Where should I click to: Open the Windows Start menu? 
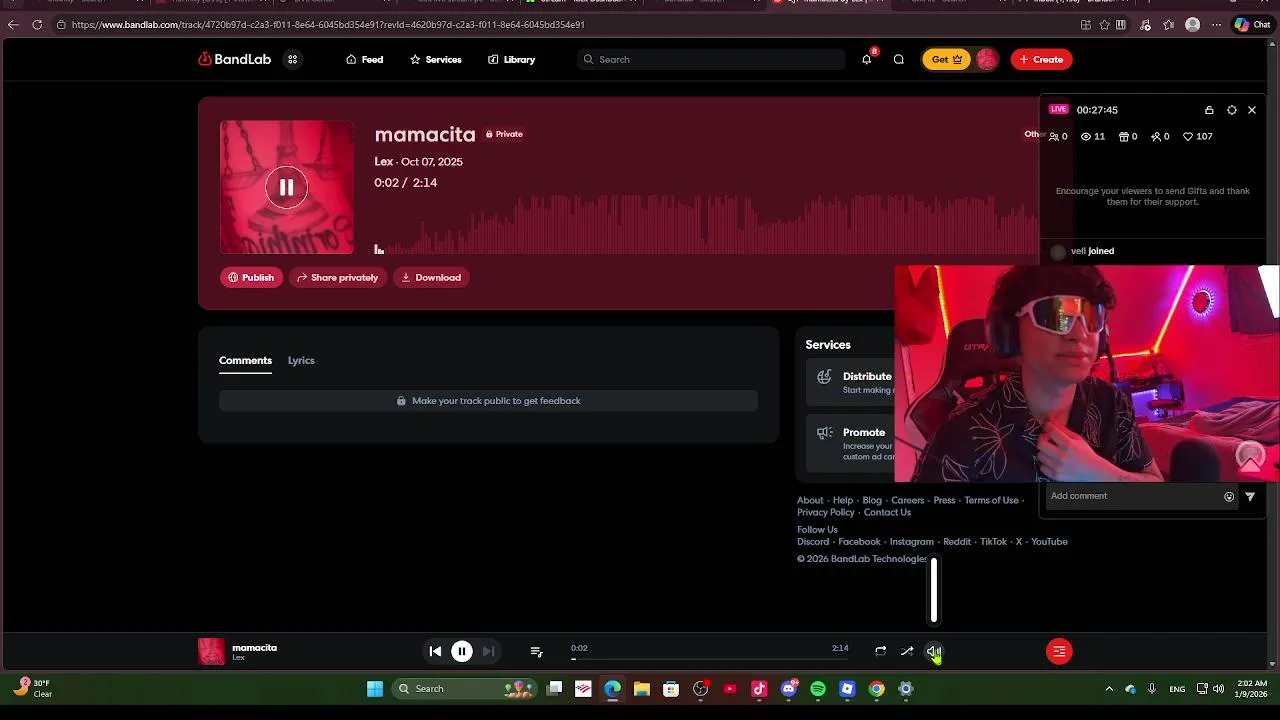[x=374, y=688]
